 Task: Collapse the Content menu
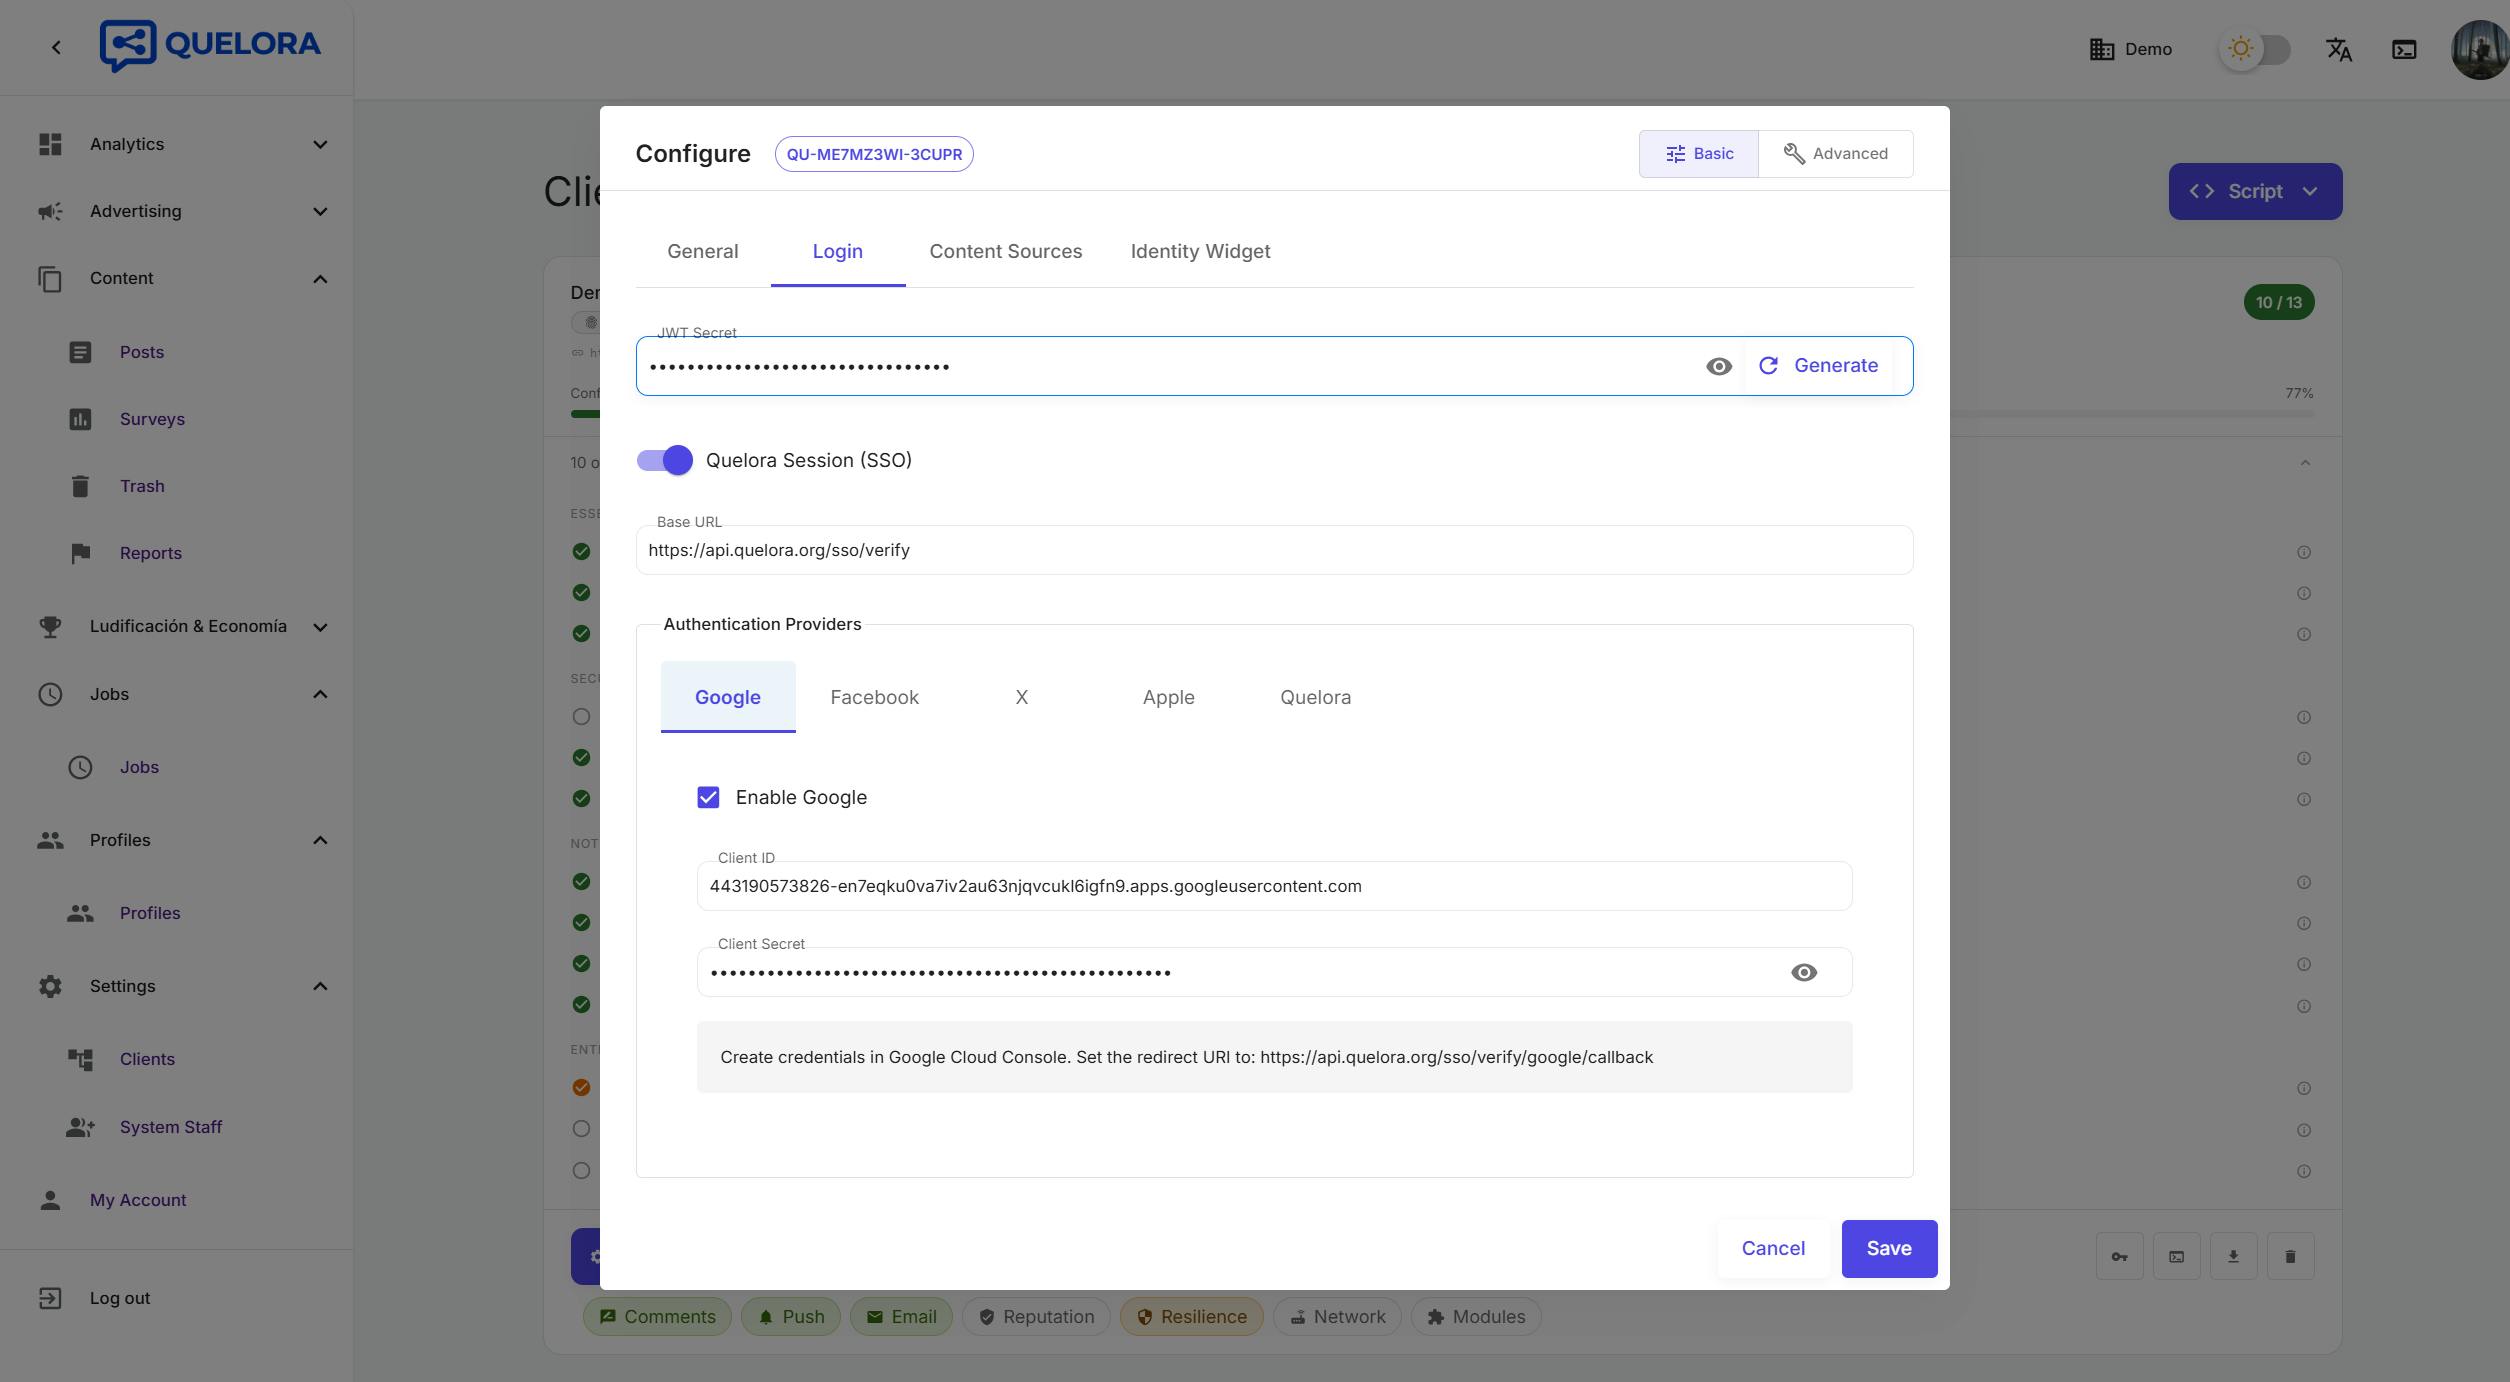coord(320,278)
